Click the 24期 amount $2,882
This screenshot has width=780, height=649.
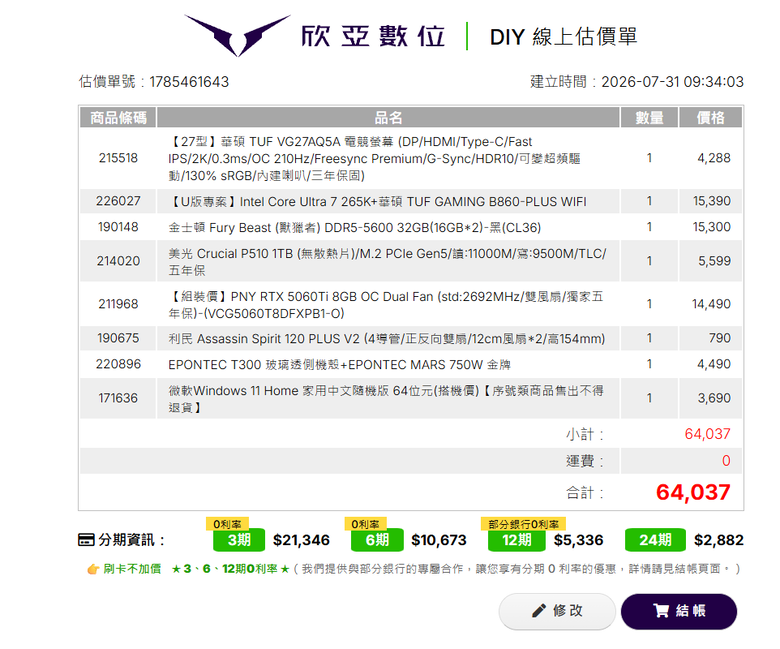719,540
